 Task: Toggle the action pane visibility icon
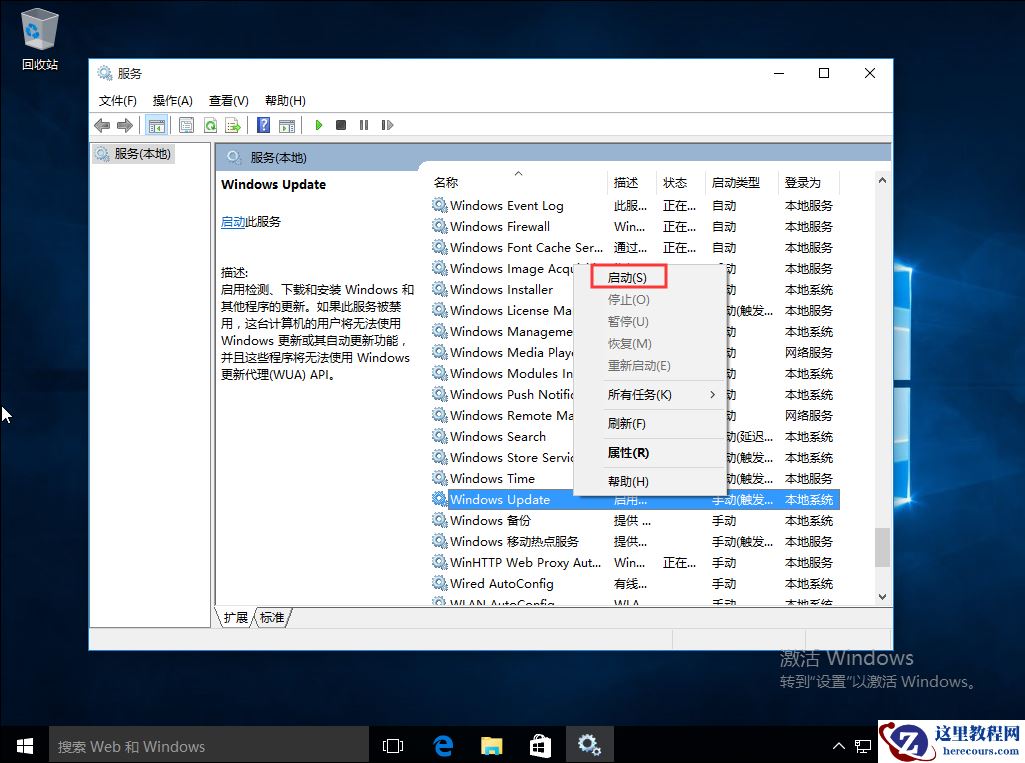point(286,124)
